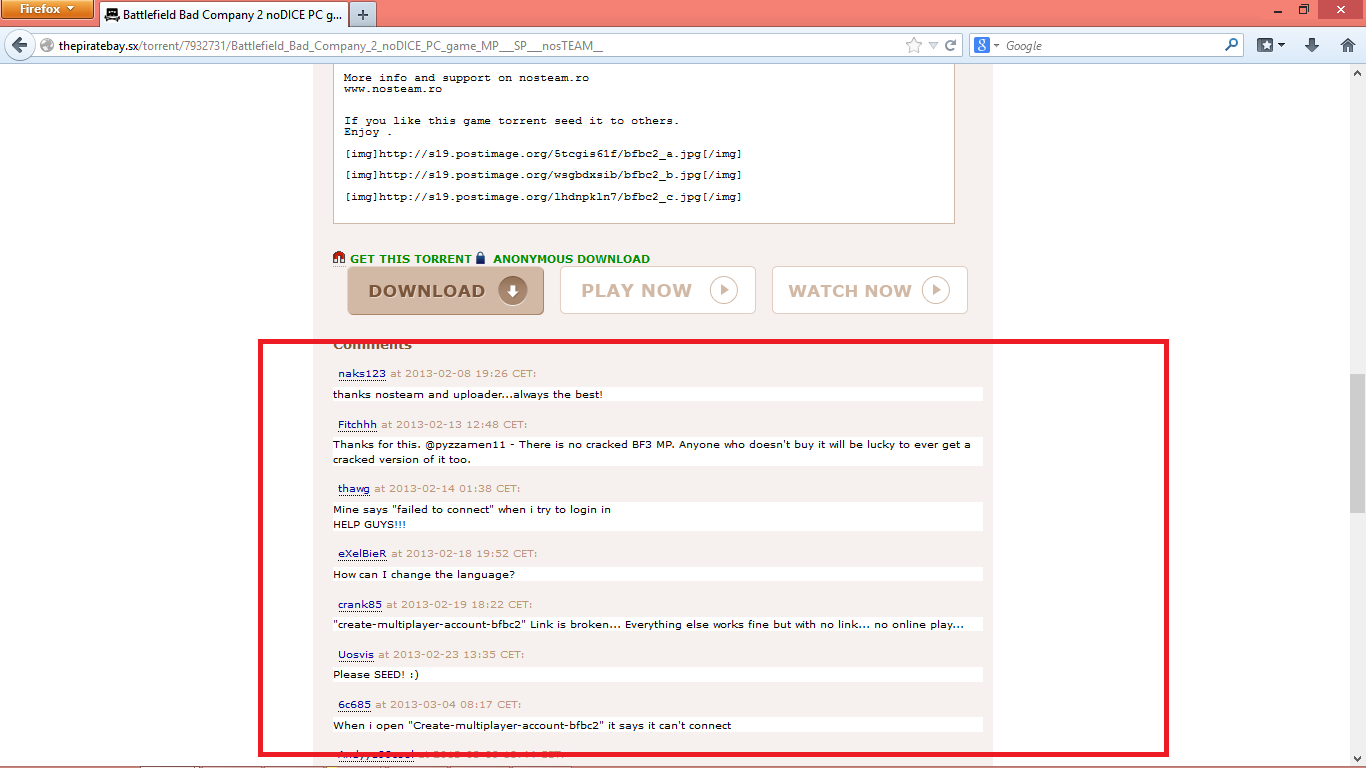The image size is (1366, 768).
Task: Click the red magnet icon
Action: [x=339, y=258]
